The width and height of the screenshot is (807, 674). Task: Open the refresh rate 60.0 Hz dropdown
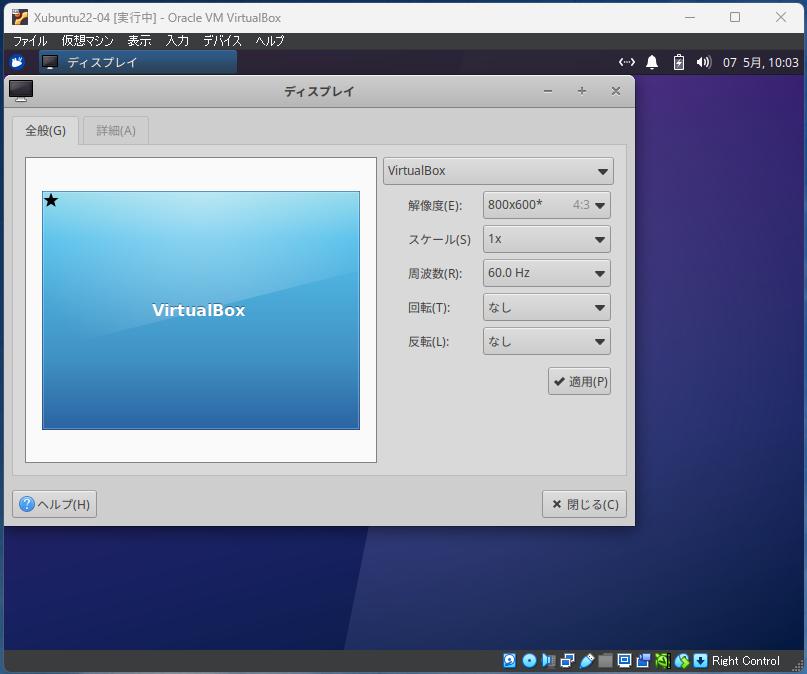click(x=547, y=273)
